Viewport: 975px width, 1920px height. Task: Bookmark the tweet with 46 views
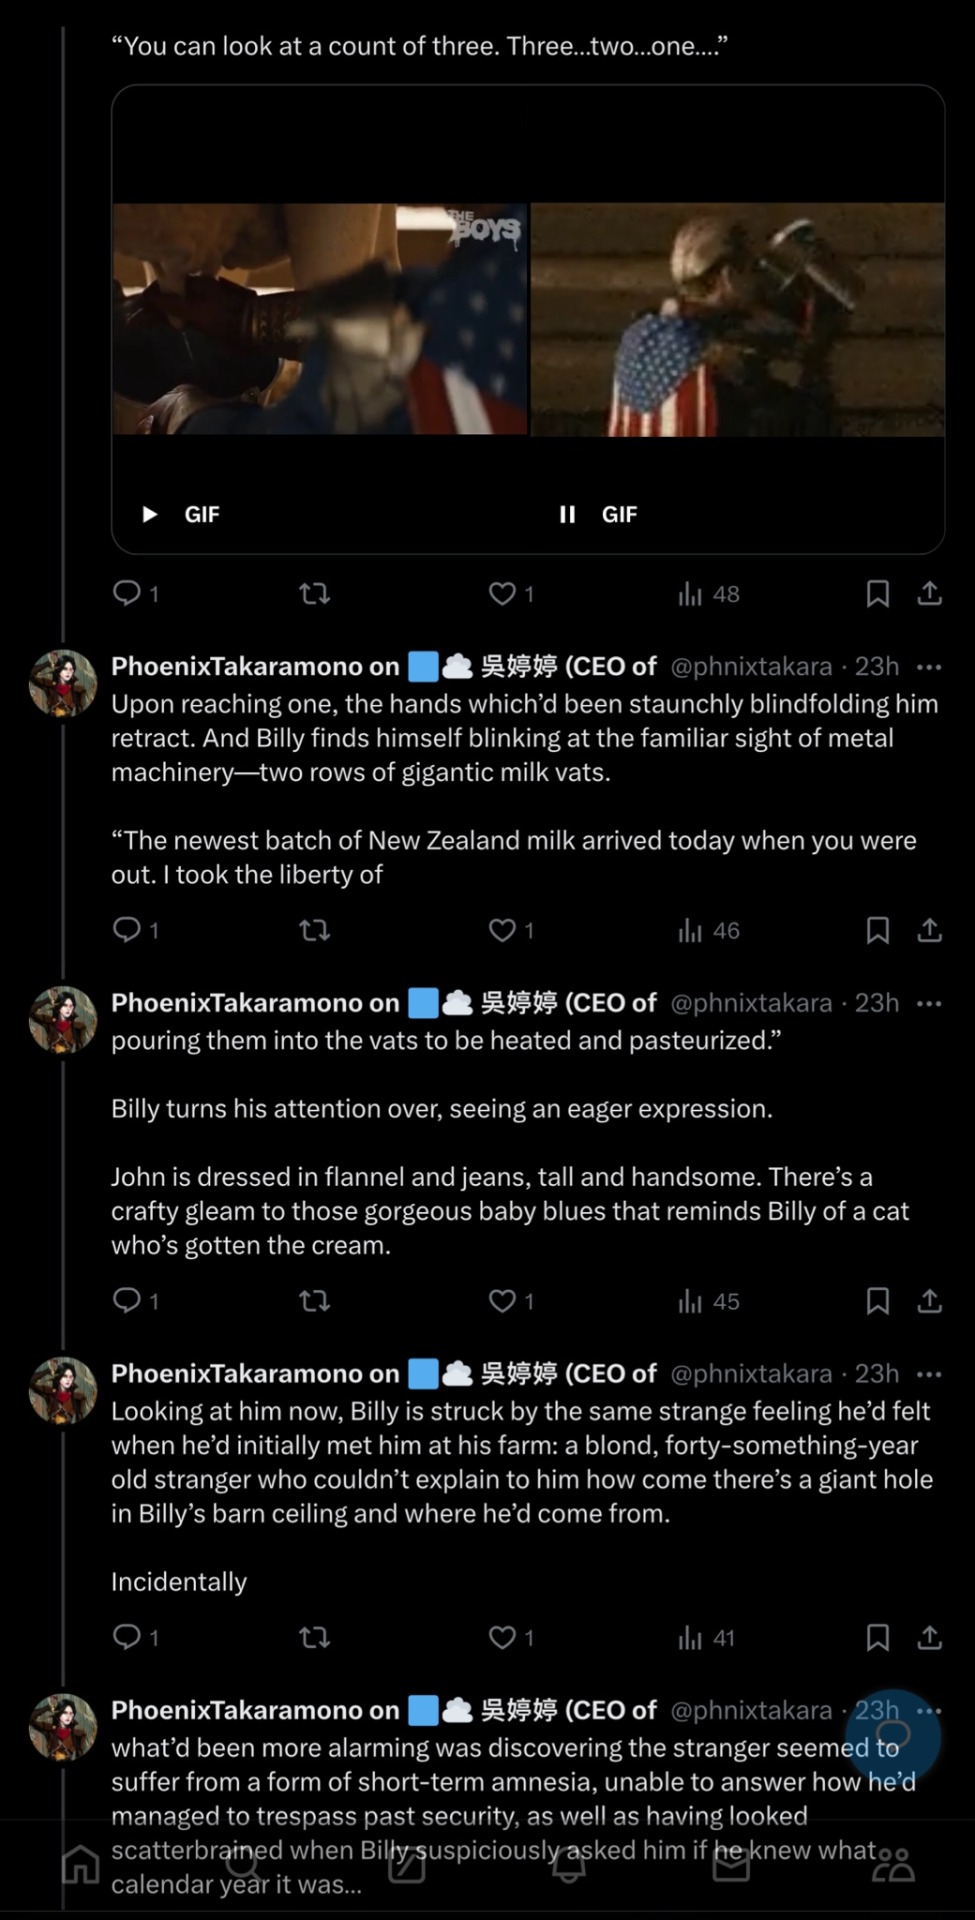[x=877, y=930]
